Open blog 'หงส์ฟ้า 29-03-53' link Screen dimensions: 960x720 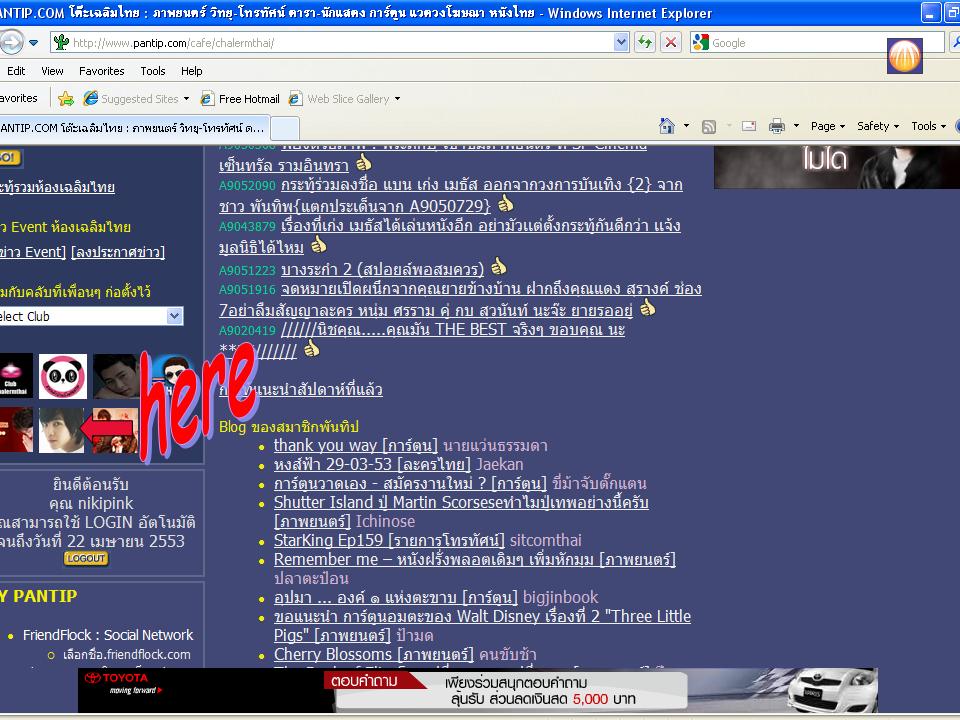coord(372,465)
